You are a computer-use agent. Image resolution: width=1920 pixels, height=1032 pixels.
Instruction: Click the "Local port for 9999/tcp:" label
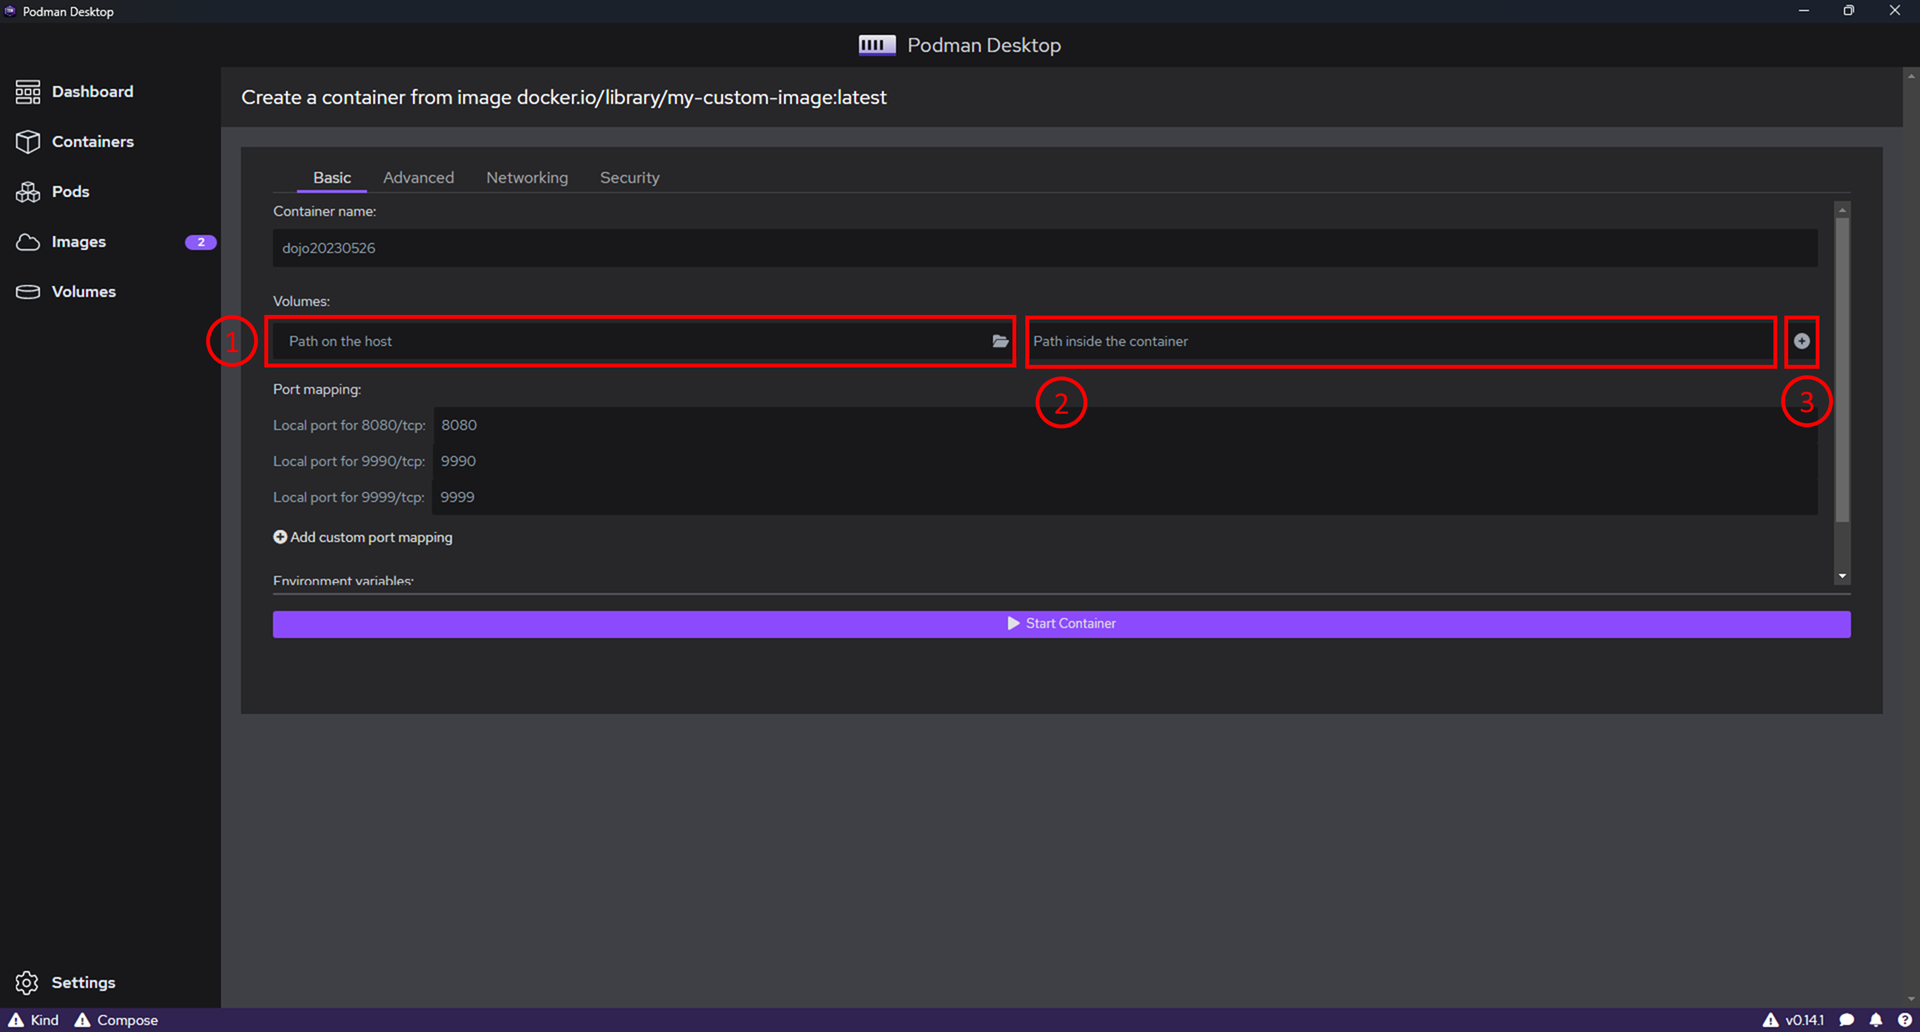[349, 497]
